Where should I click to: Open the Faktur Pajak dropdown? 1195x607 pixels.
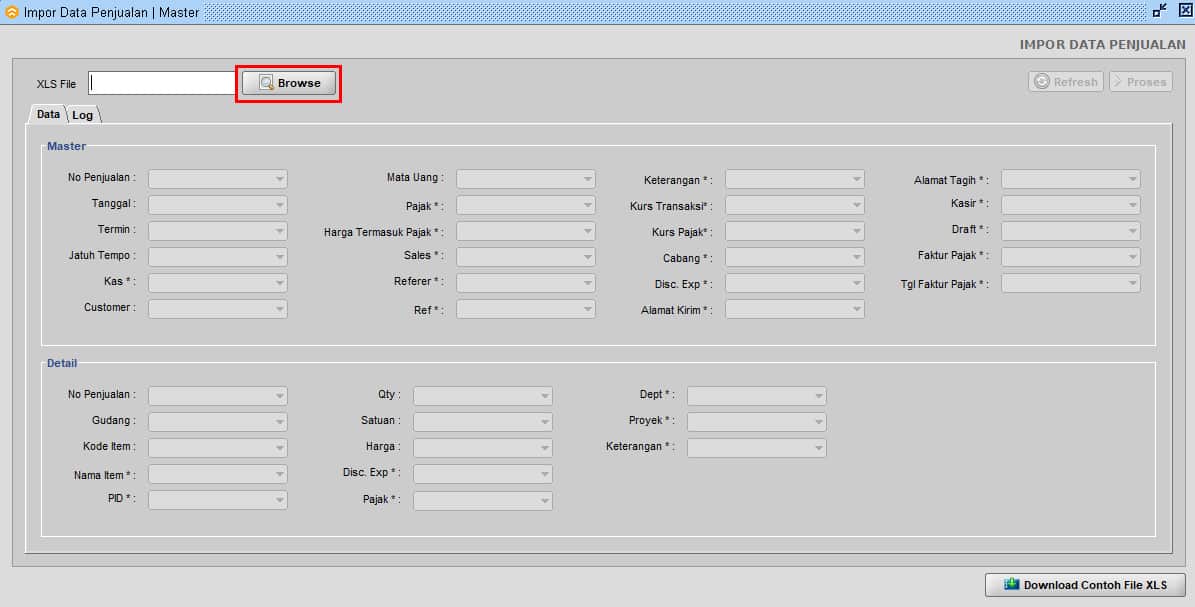point(1071,257)
